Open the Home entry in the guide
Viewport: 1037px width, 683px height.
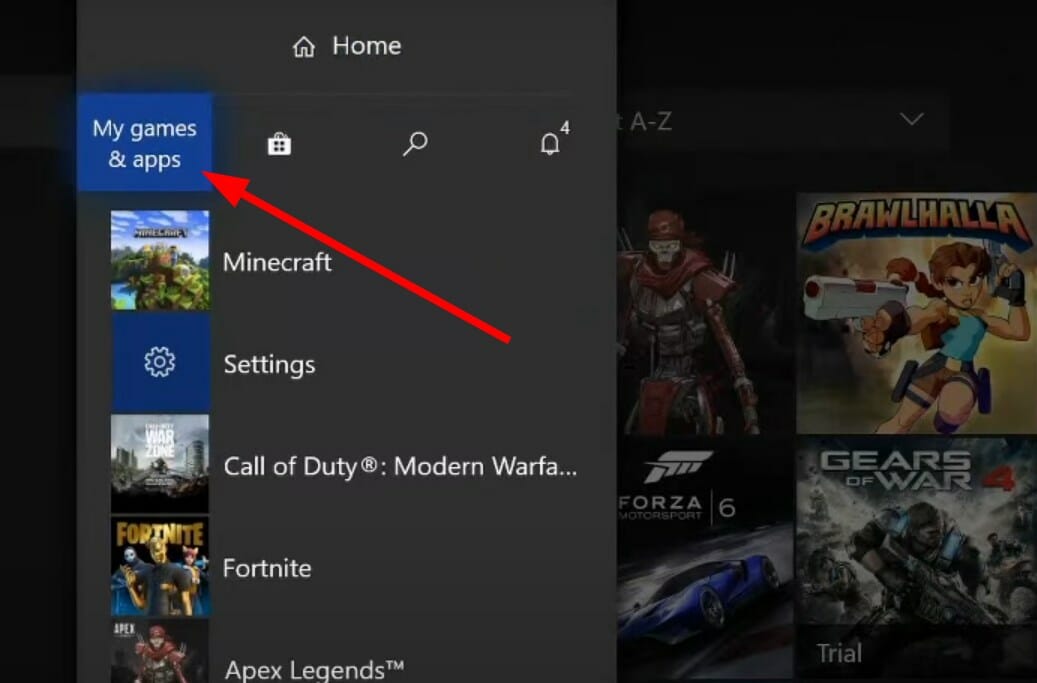point(347,46)
